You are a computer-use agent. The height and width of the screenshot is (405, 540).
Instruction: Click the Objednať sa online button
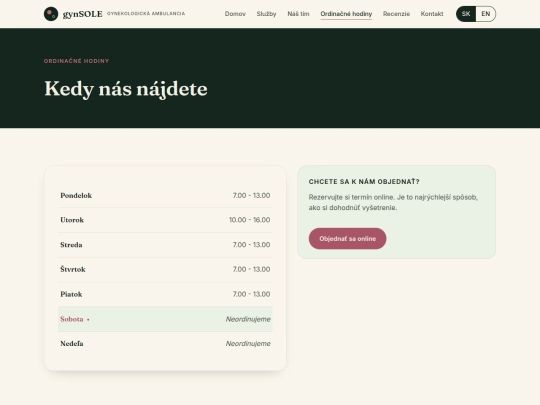coord(347,239)
